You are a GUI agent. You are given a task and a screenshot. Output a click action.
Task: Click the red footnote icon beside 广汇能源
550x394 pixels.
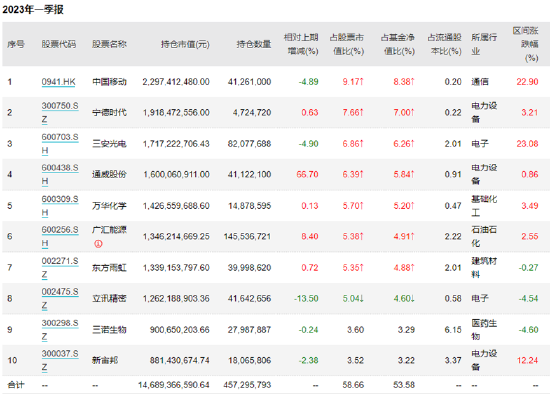coord(98,243)
